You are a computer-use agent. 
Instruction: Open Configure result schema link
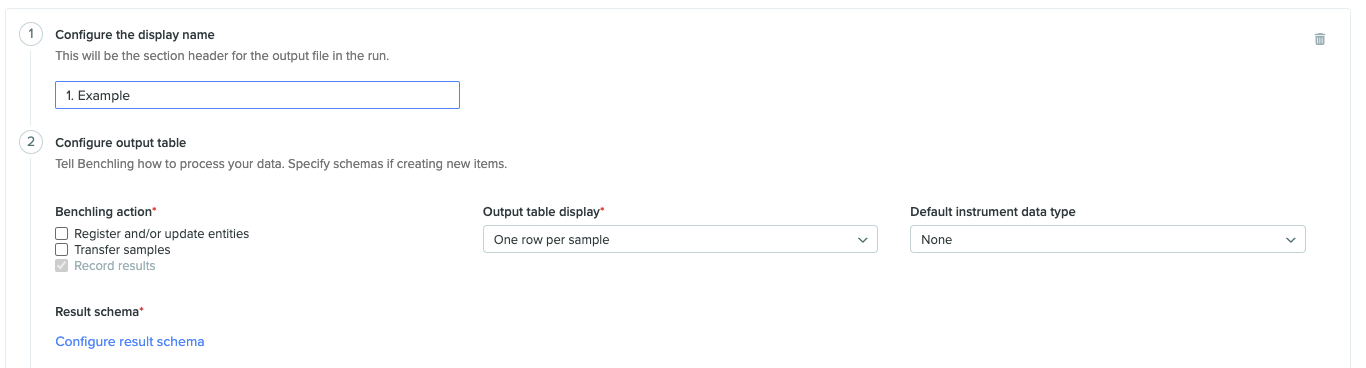pyautogui.click(x=130, y=342)
